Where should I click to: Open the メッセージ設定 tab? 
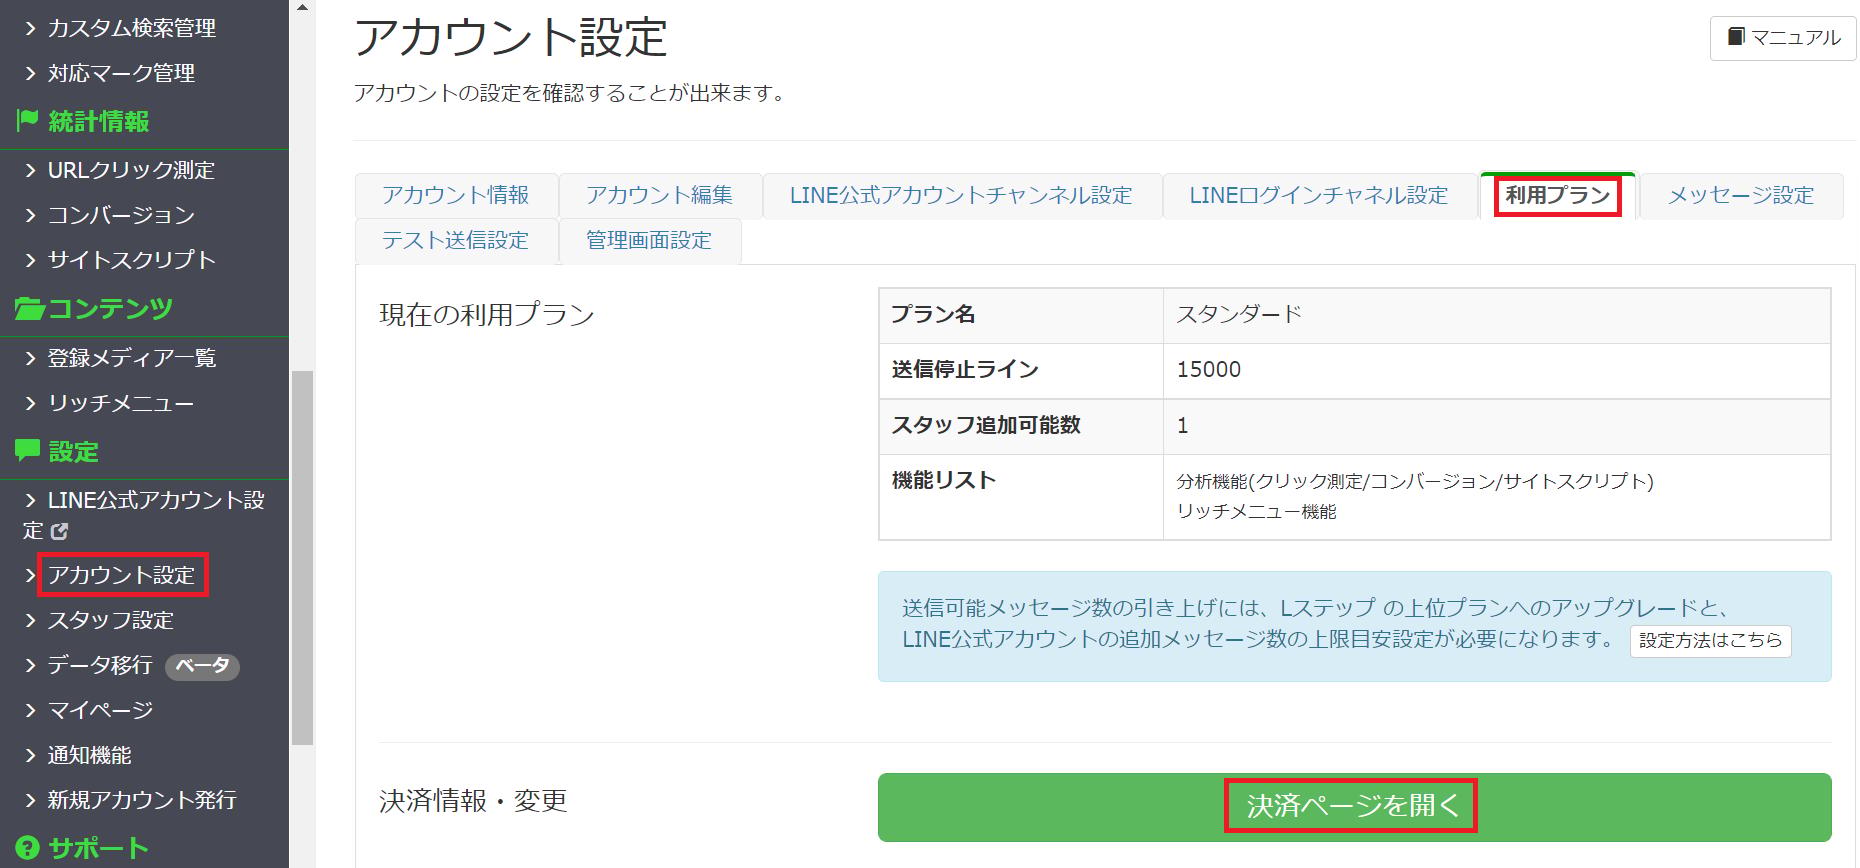pos(1741,195)
